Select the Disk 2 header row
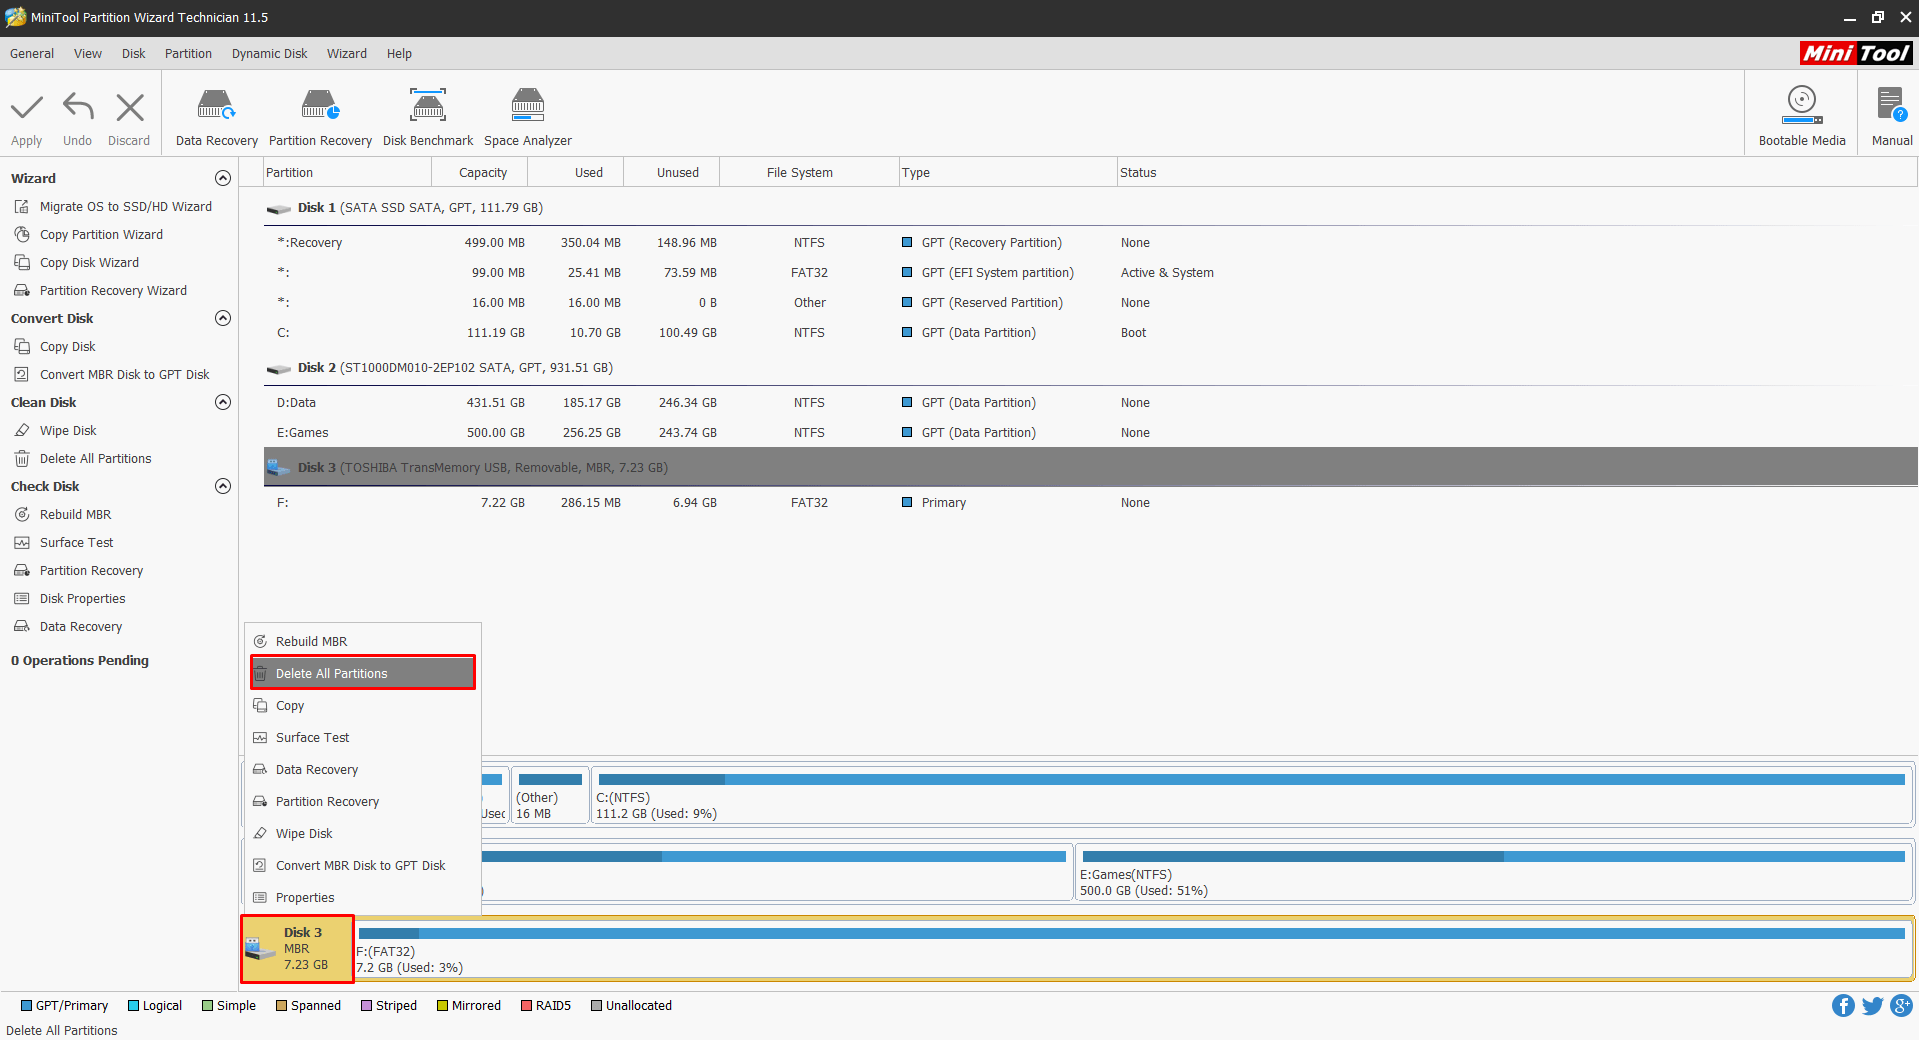The height and width of the screenshot is (1040, 1919). [x=1090, y=368]
